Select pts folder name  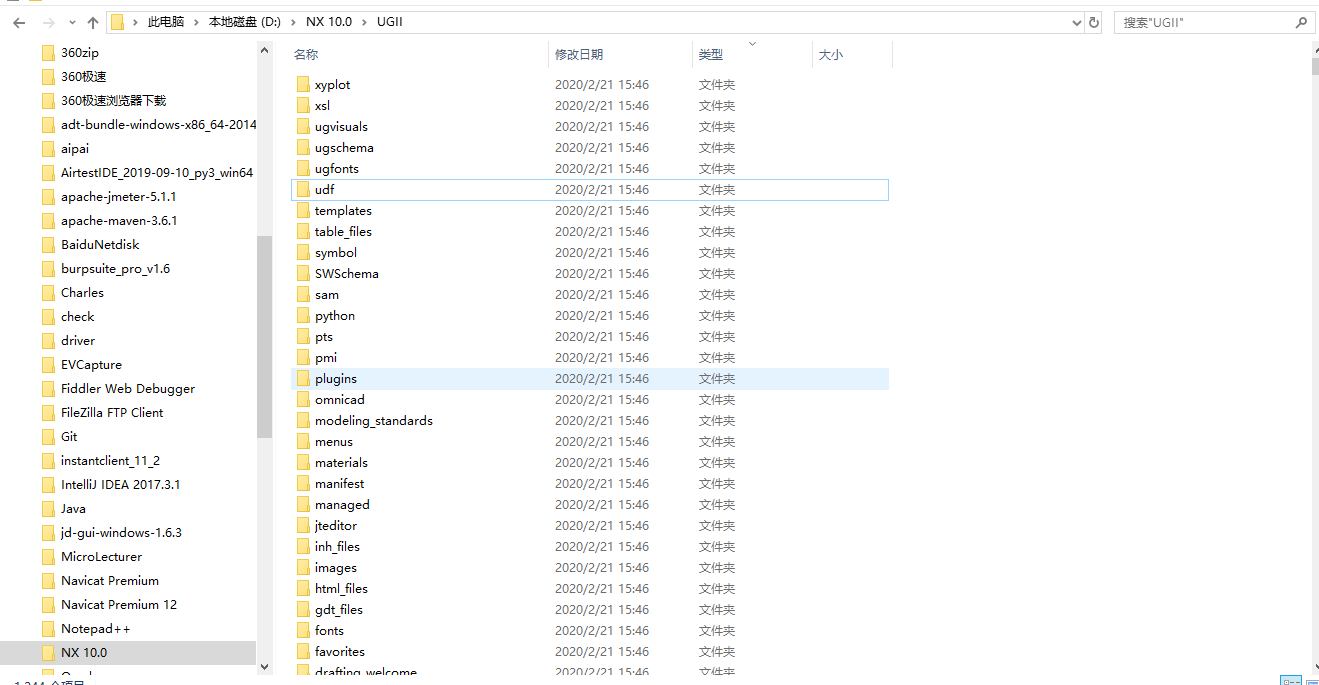(324, 337)
